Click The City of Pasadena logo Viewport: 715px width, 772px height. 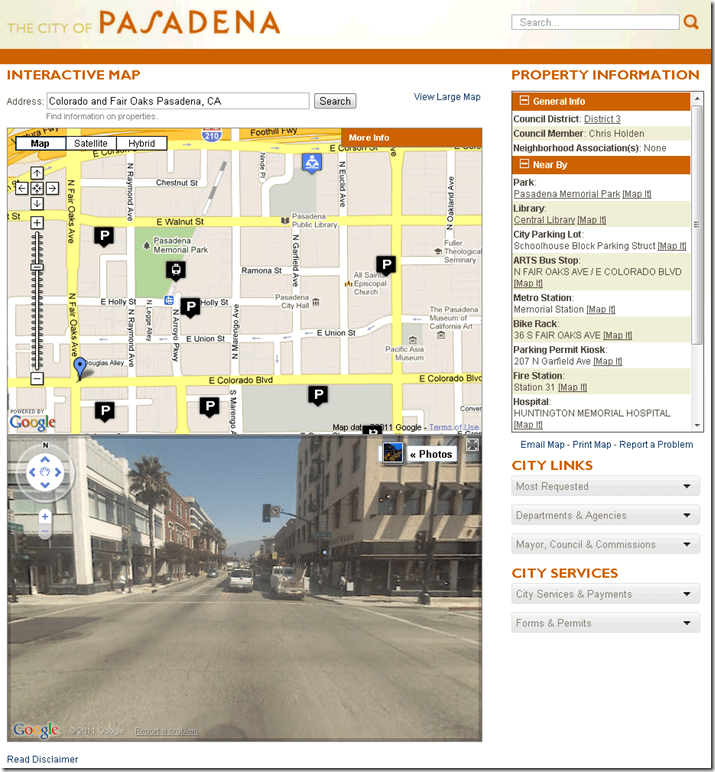coord(143,23)
